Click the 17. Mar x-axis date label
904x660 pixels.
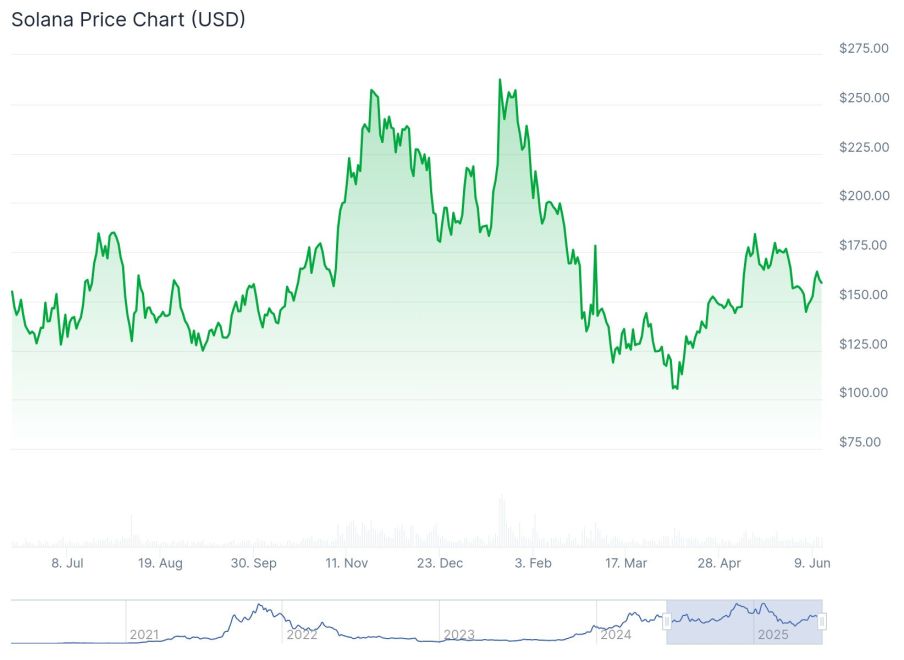(626, 564)
